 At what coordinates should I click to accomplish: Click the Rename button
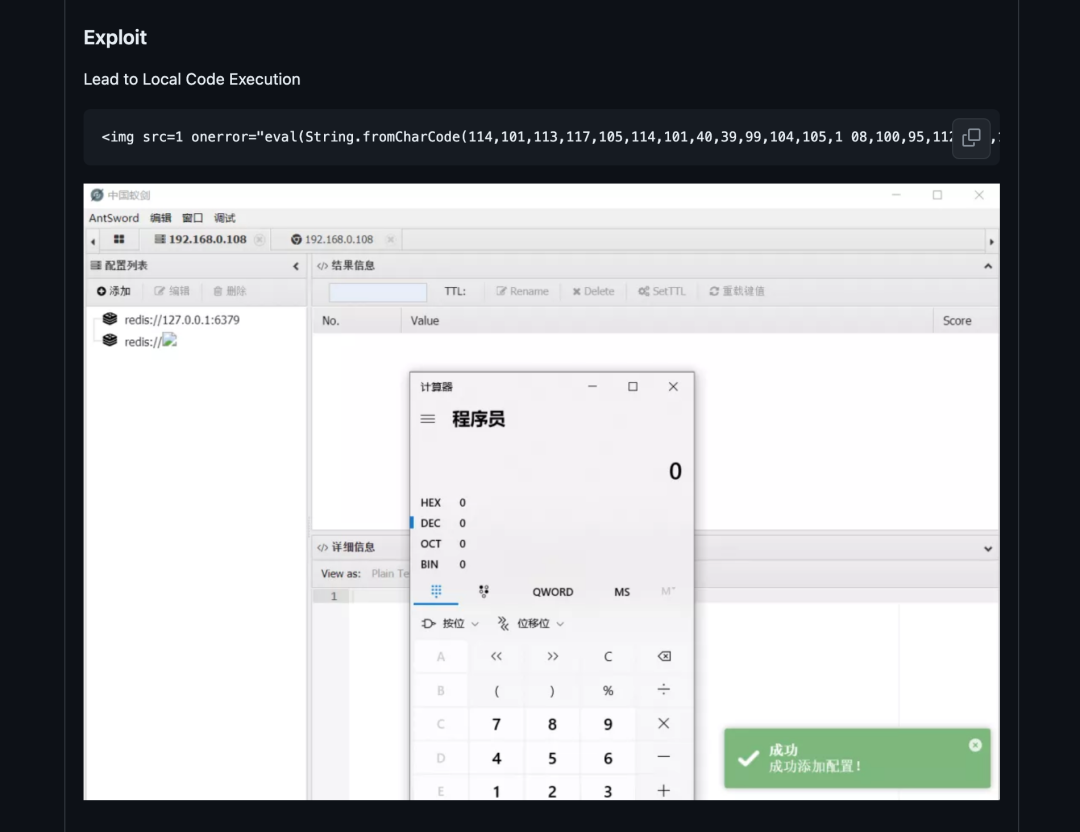[522, 291]
